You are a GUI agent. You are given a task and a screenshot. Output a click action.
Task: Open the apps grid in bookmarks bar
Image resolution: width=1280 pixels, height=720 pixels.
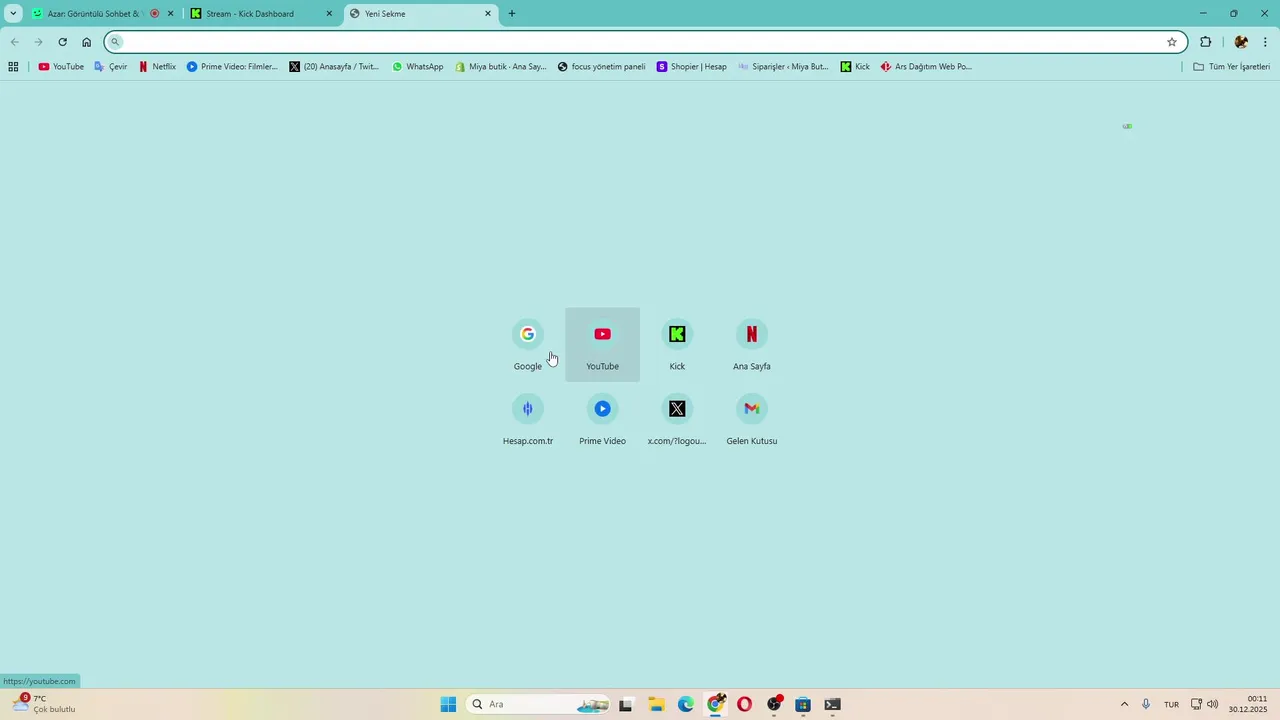[x=13, y=67]
